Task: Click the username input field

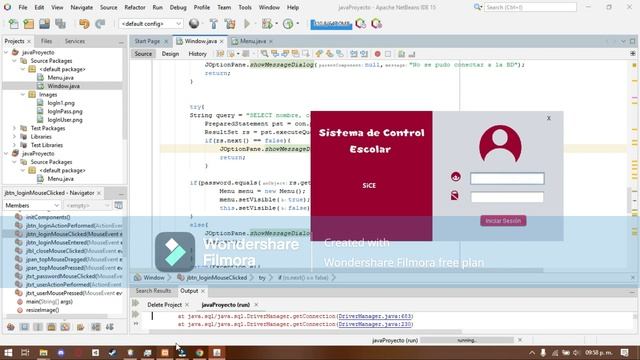Action: 507,178
